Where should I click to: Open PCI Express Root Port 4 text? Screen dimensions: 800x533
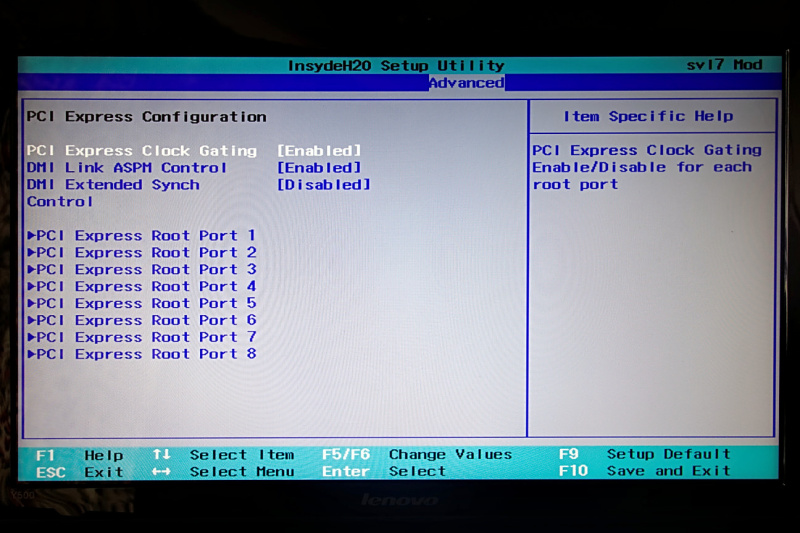[146, 286]
